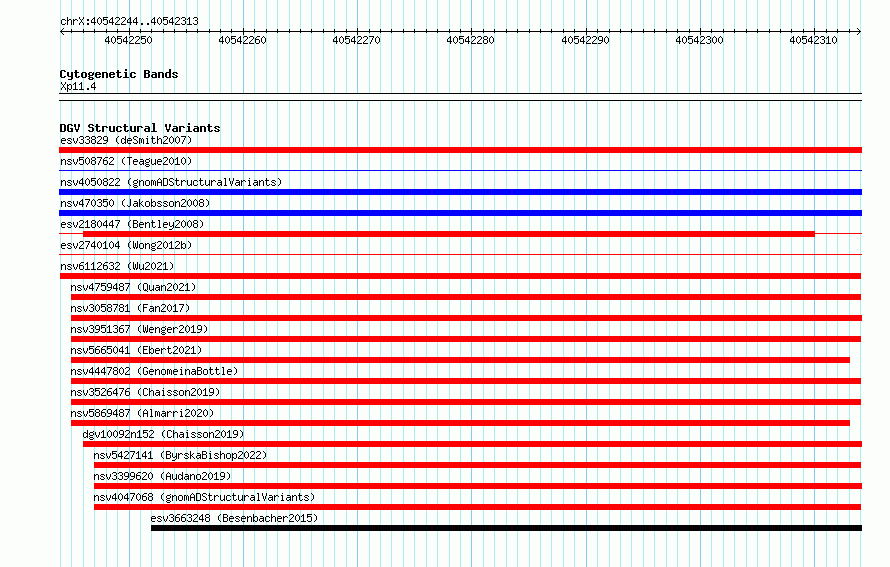Select the thin blue line under nsv508762
The height and width of the screenshot is (567, 890).
click(x=460, y=170)
